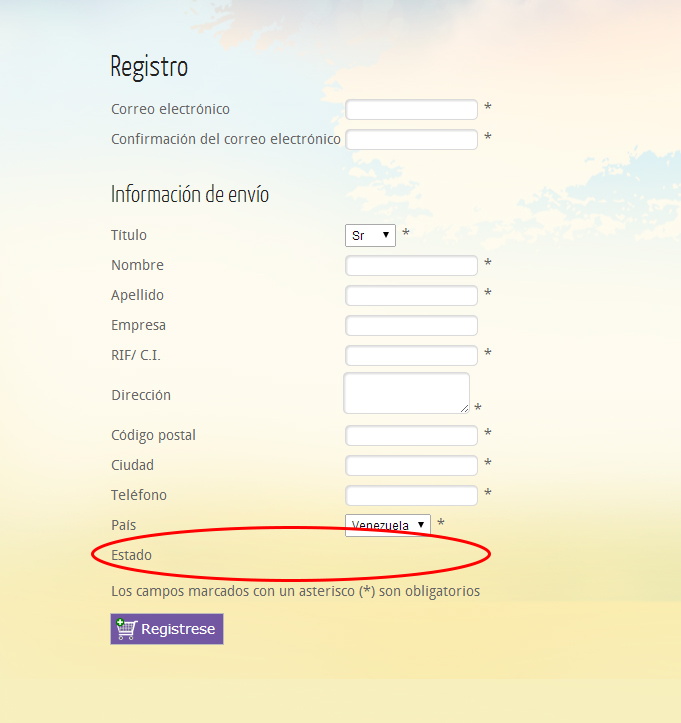The height and width of the screenshot is (723, 681).
Task: Click the Dirección label text
Action: (x=141, y=395)
